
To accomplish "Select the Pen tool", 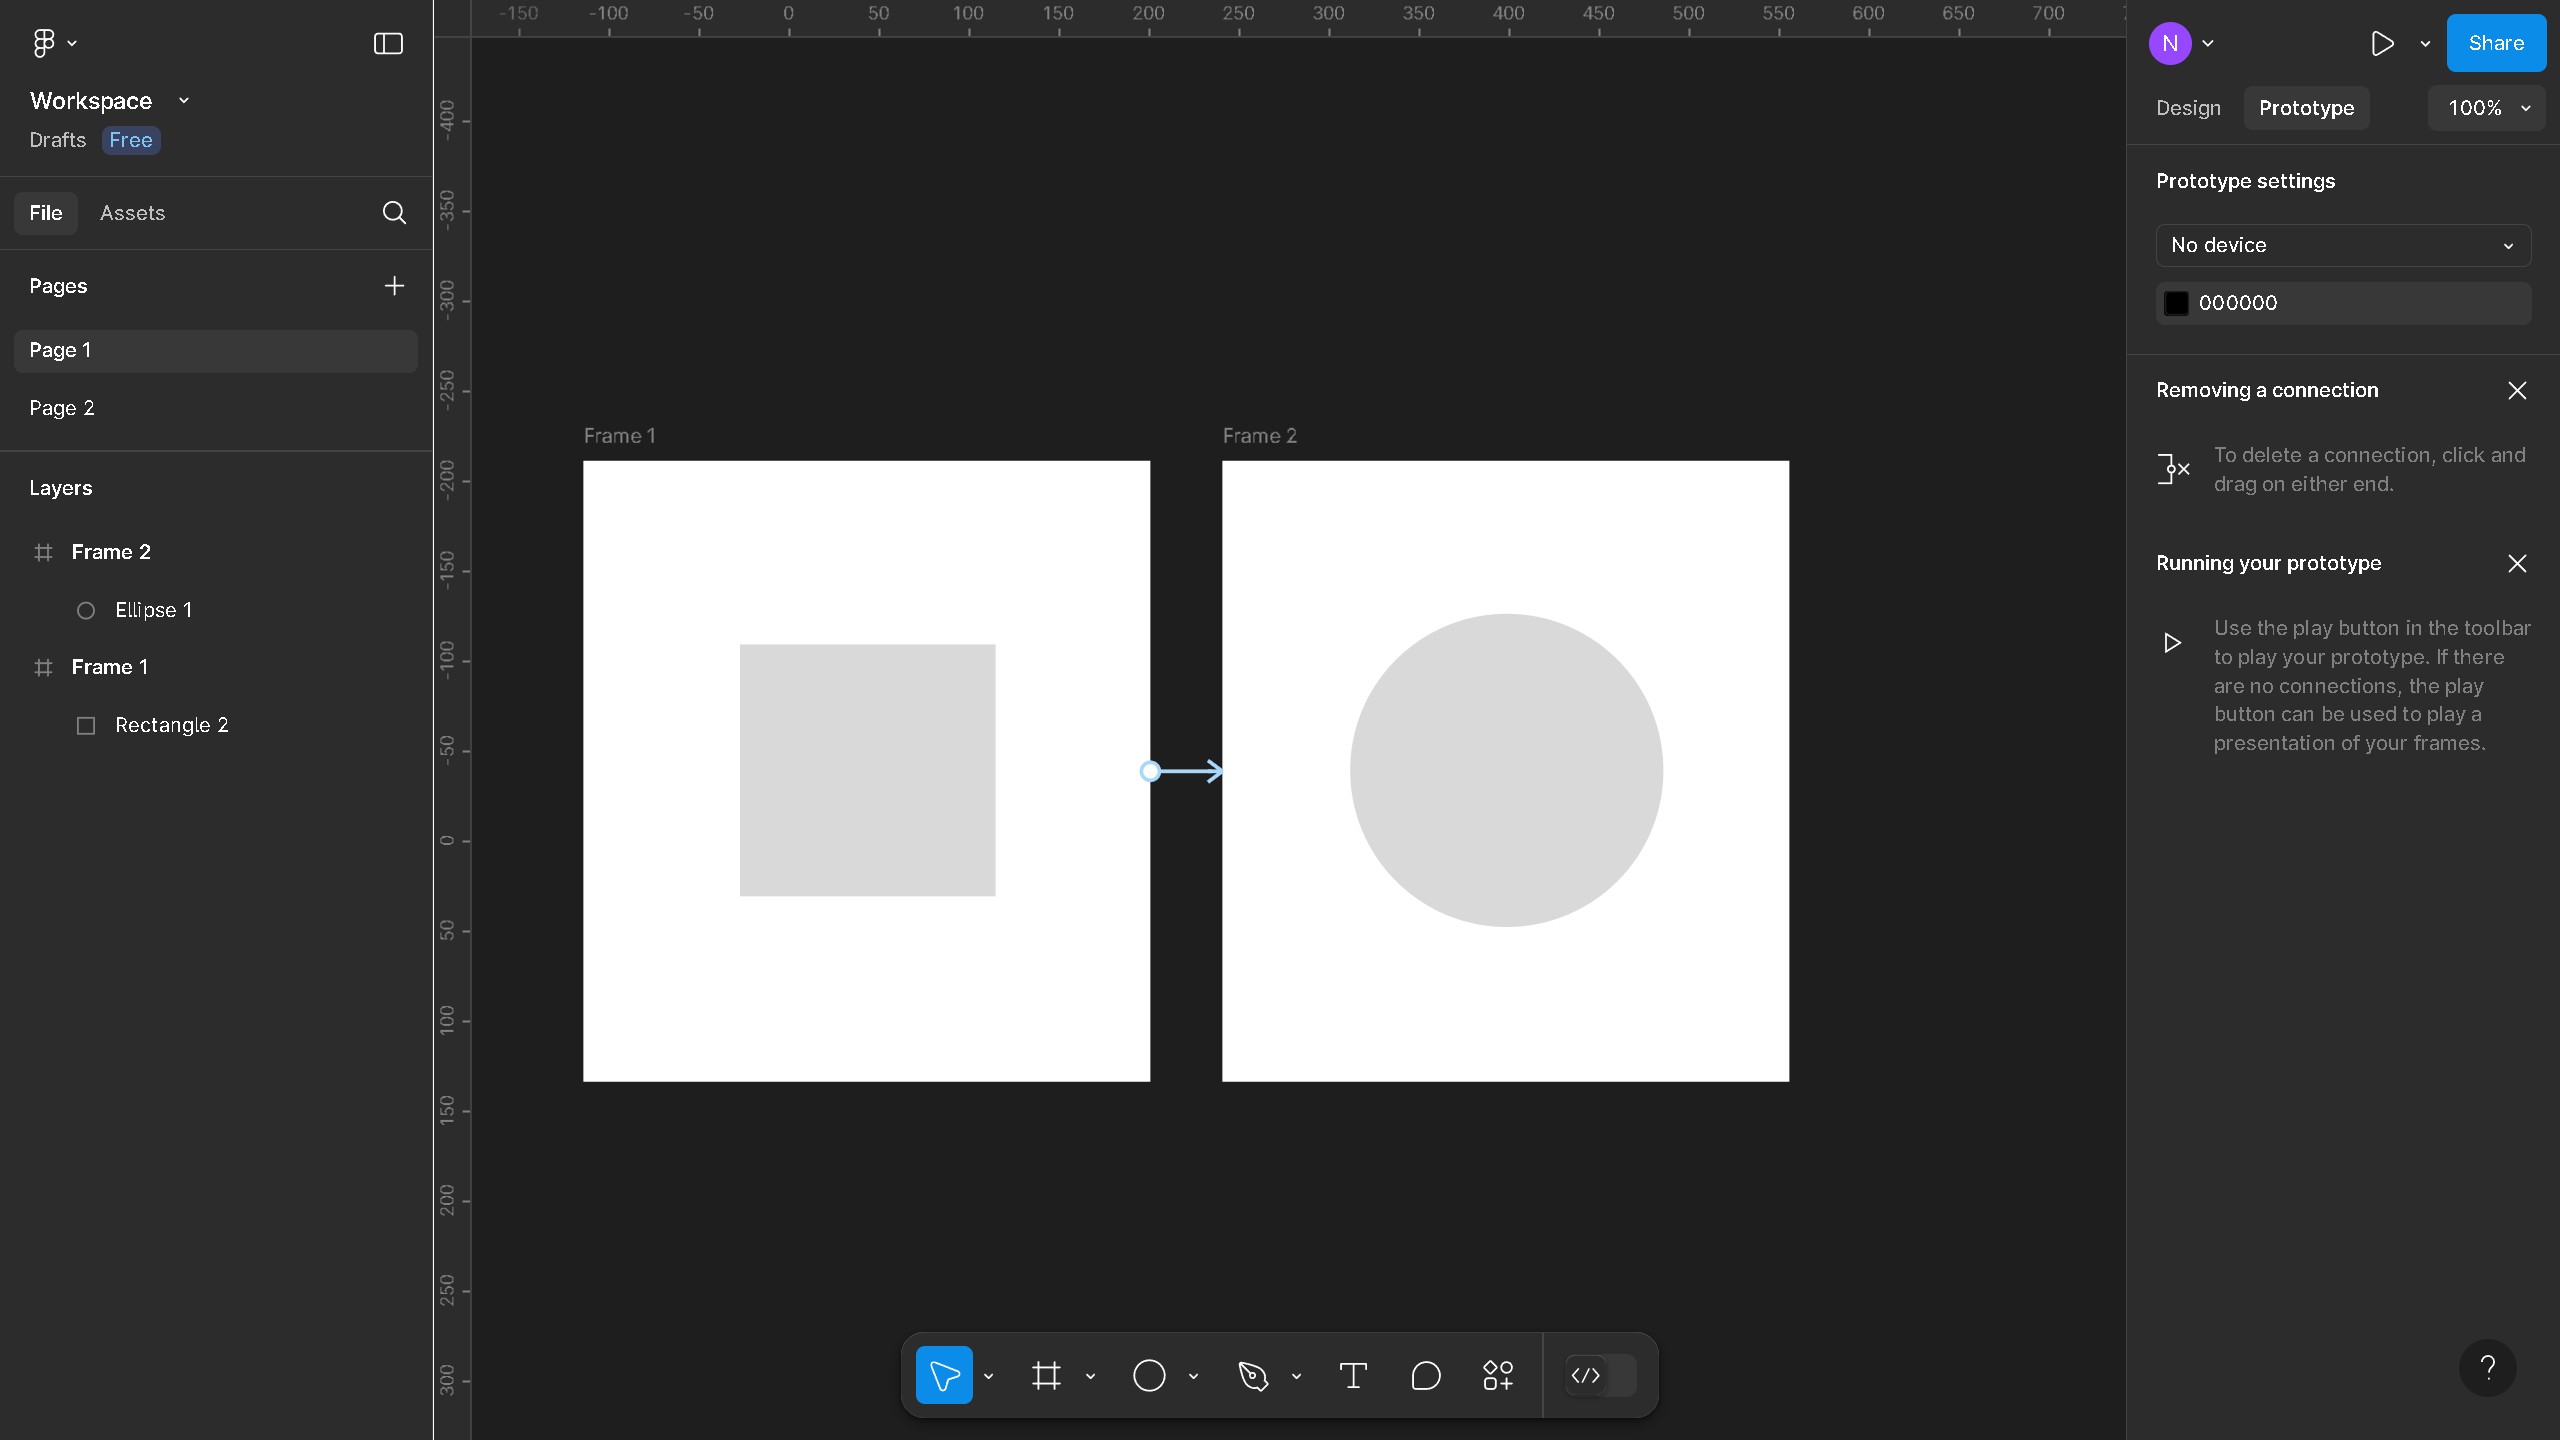I will click(1253, 1375).
